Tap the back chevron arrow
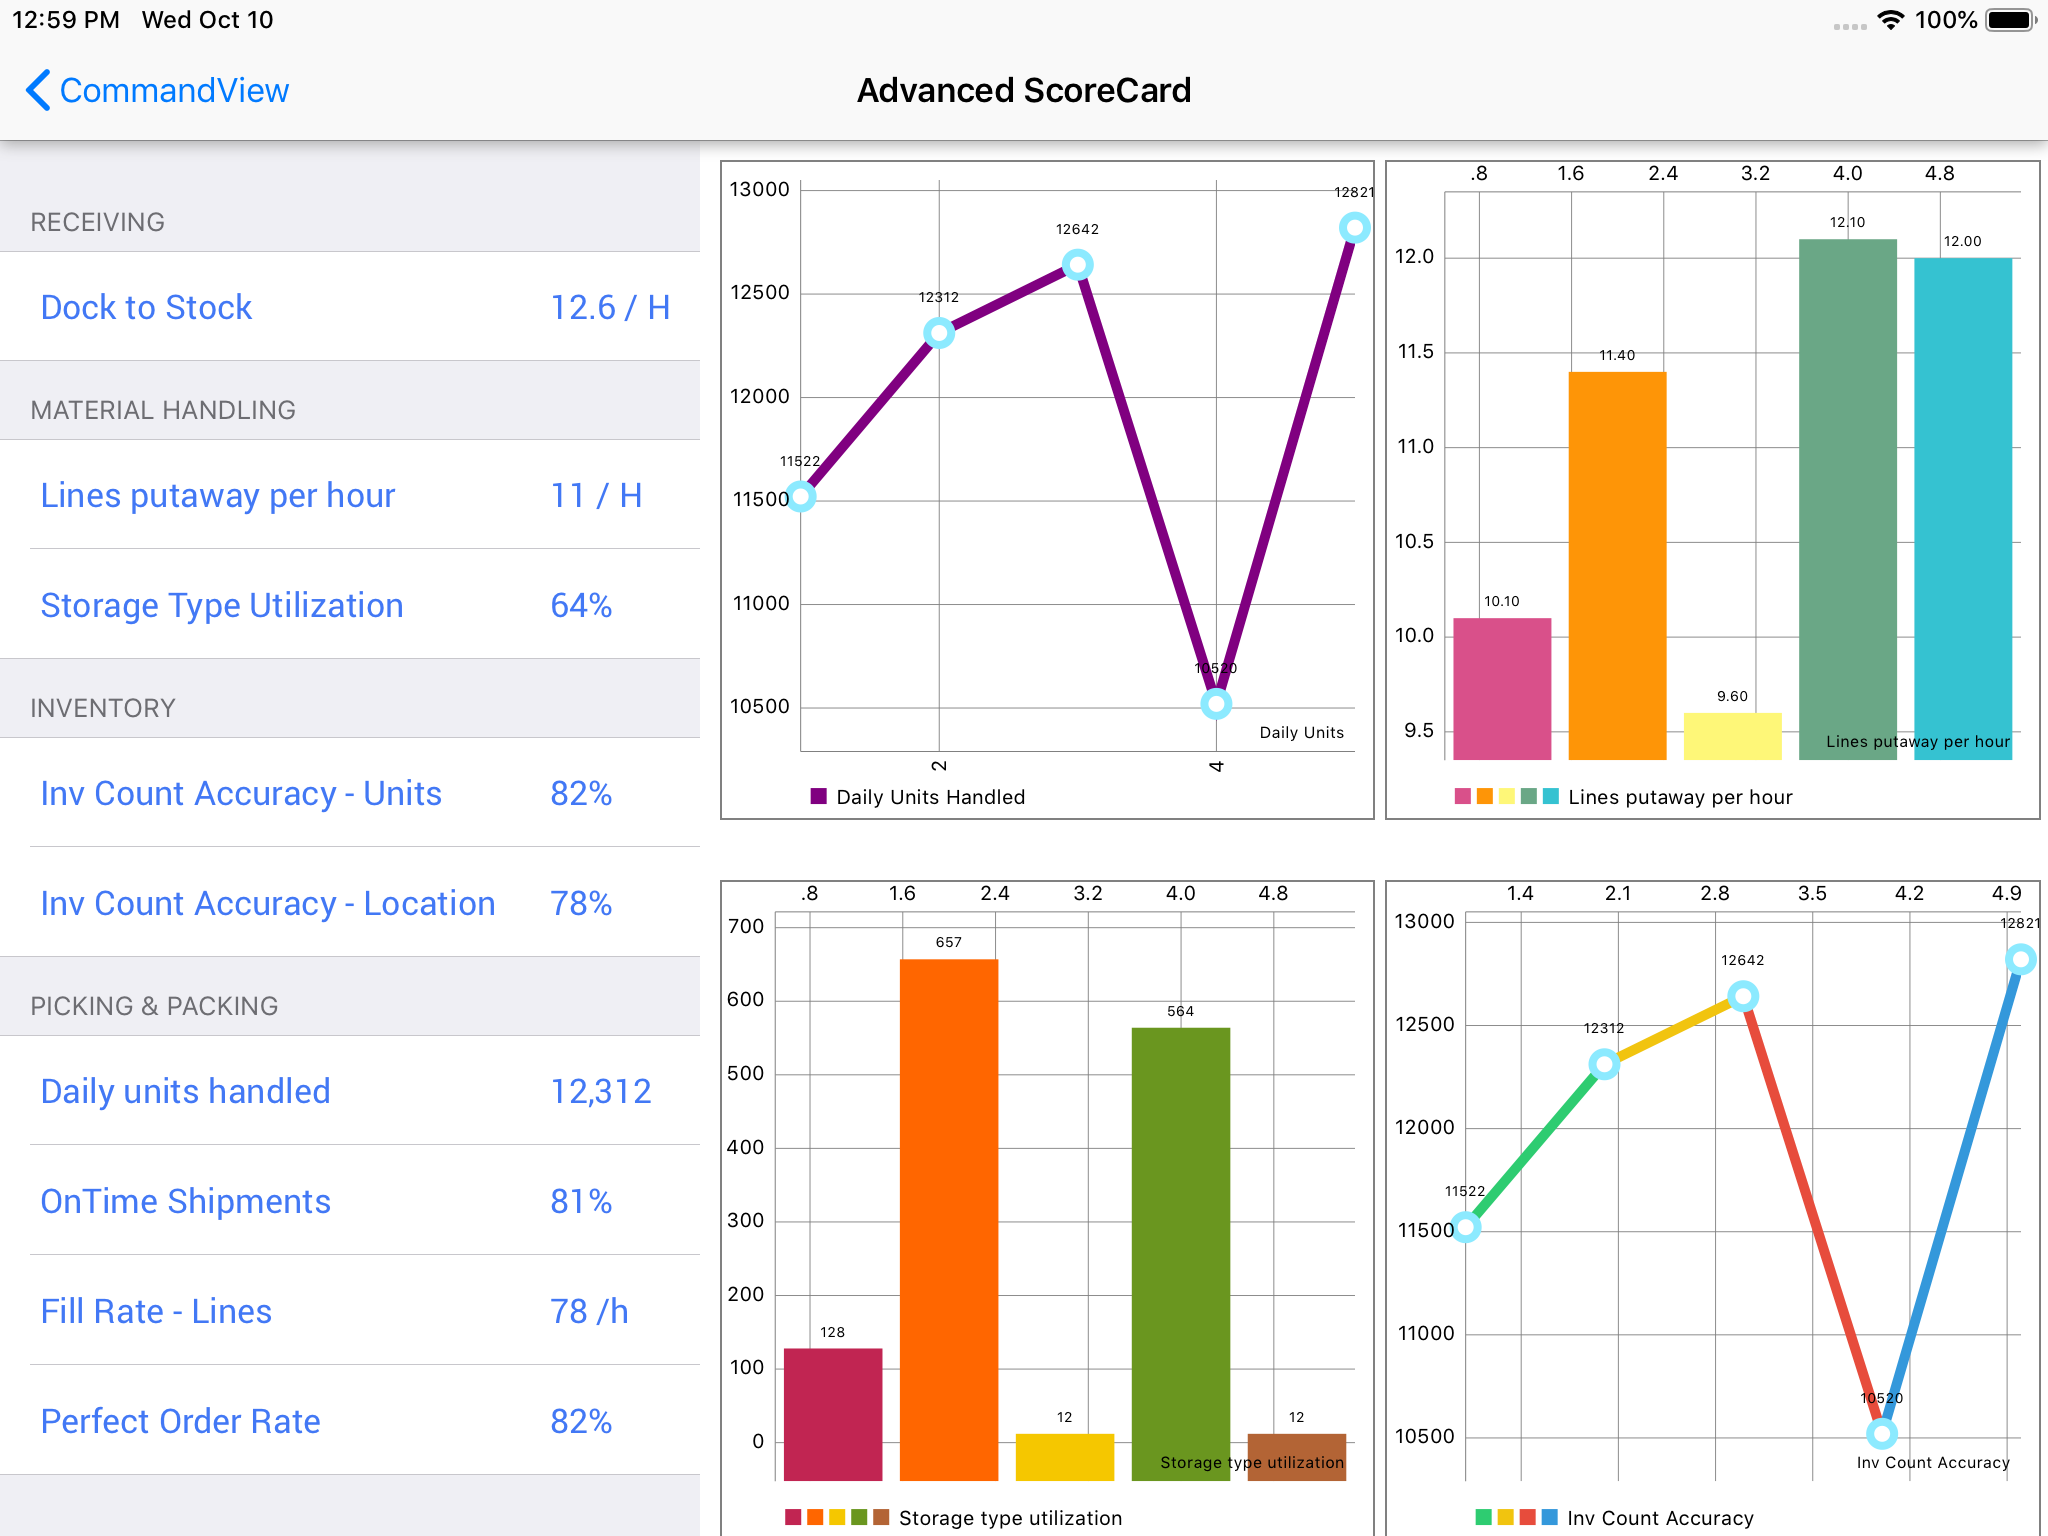The width and height of the screenshot is (2048, 1536). pos(38,90)
